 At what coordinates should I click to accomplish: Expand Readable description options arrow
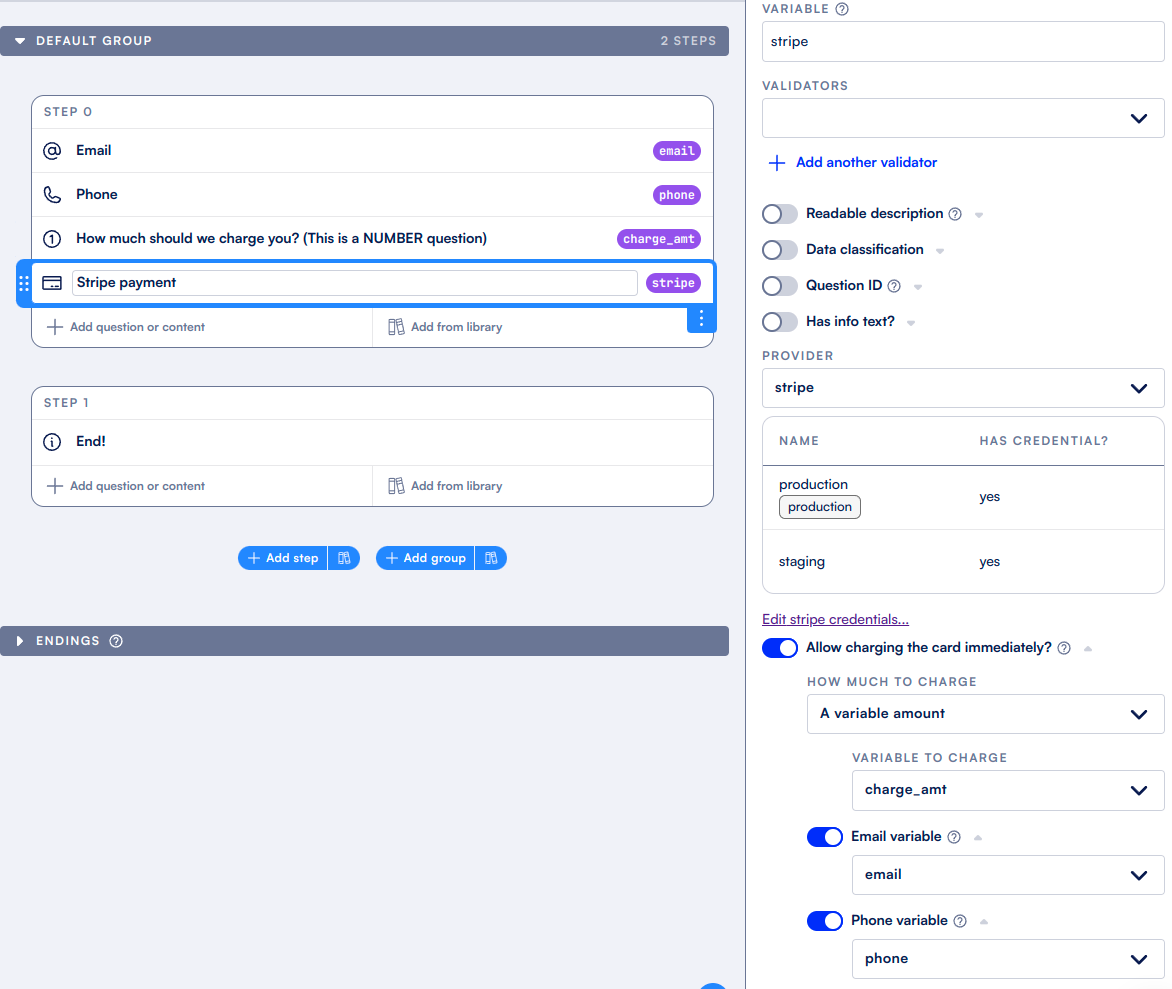click(x=978, y=215)
